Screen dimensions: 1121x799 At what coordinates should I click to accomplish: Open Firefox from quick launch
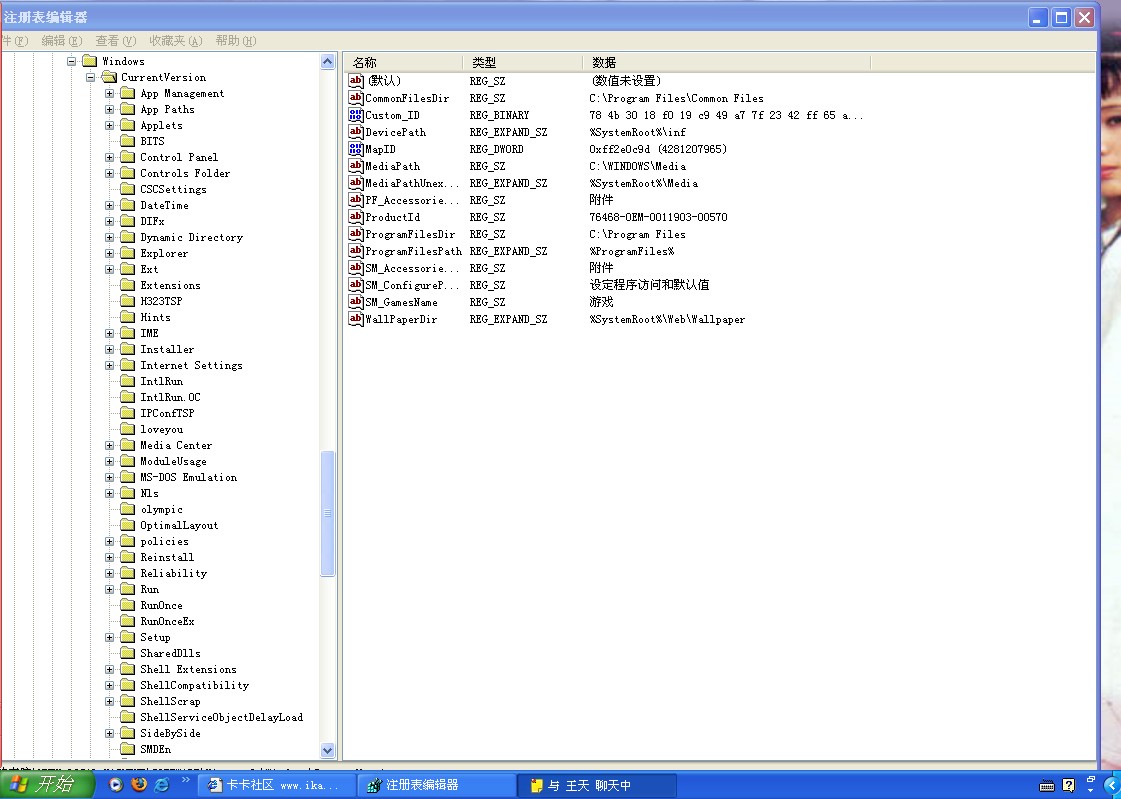click(139, 784)
